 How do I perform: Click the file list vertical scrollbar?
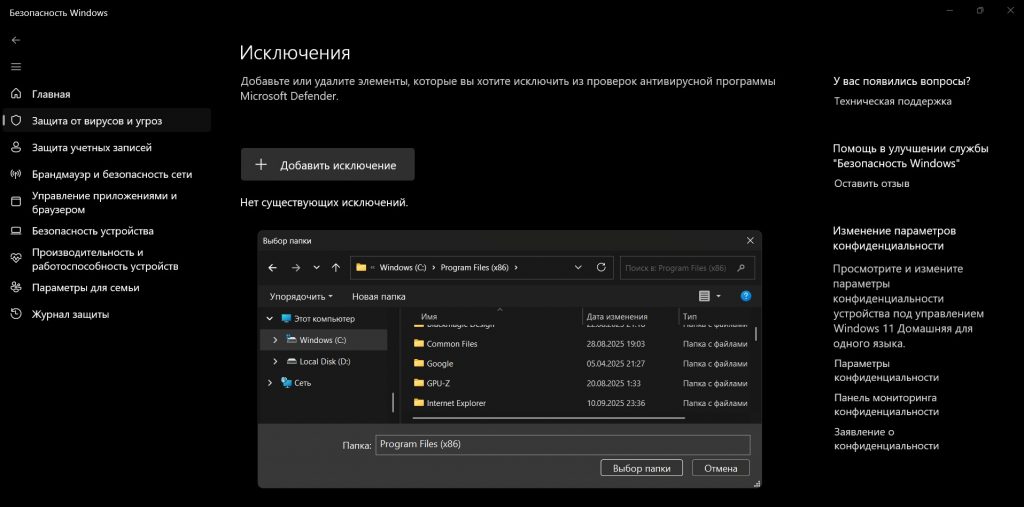755,334
